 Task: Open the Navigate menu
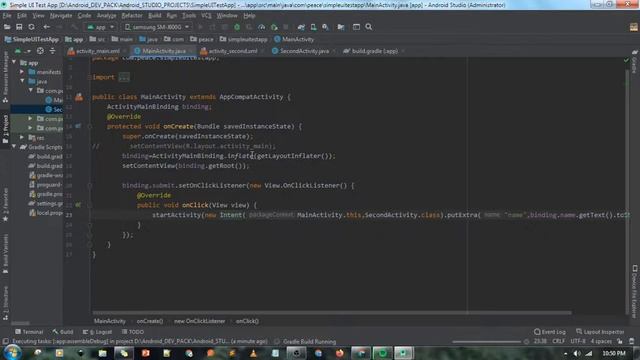[x=61, y=16]
